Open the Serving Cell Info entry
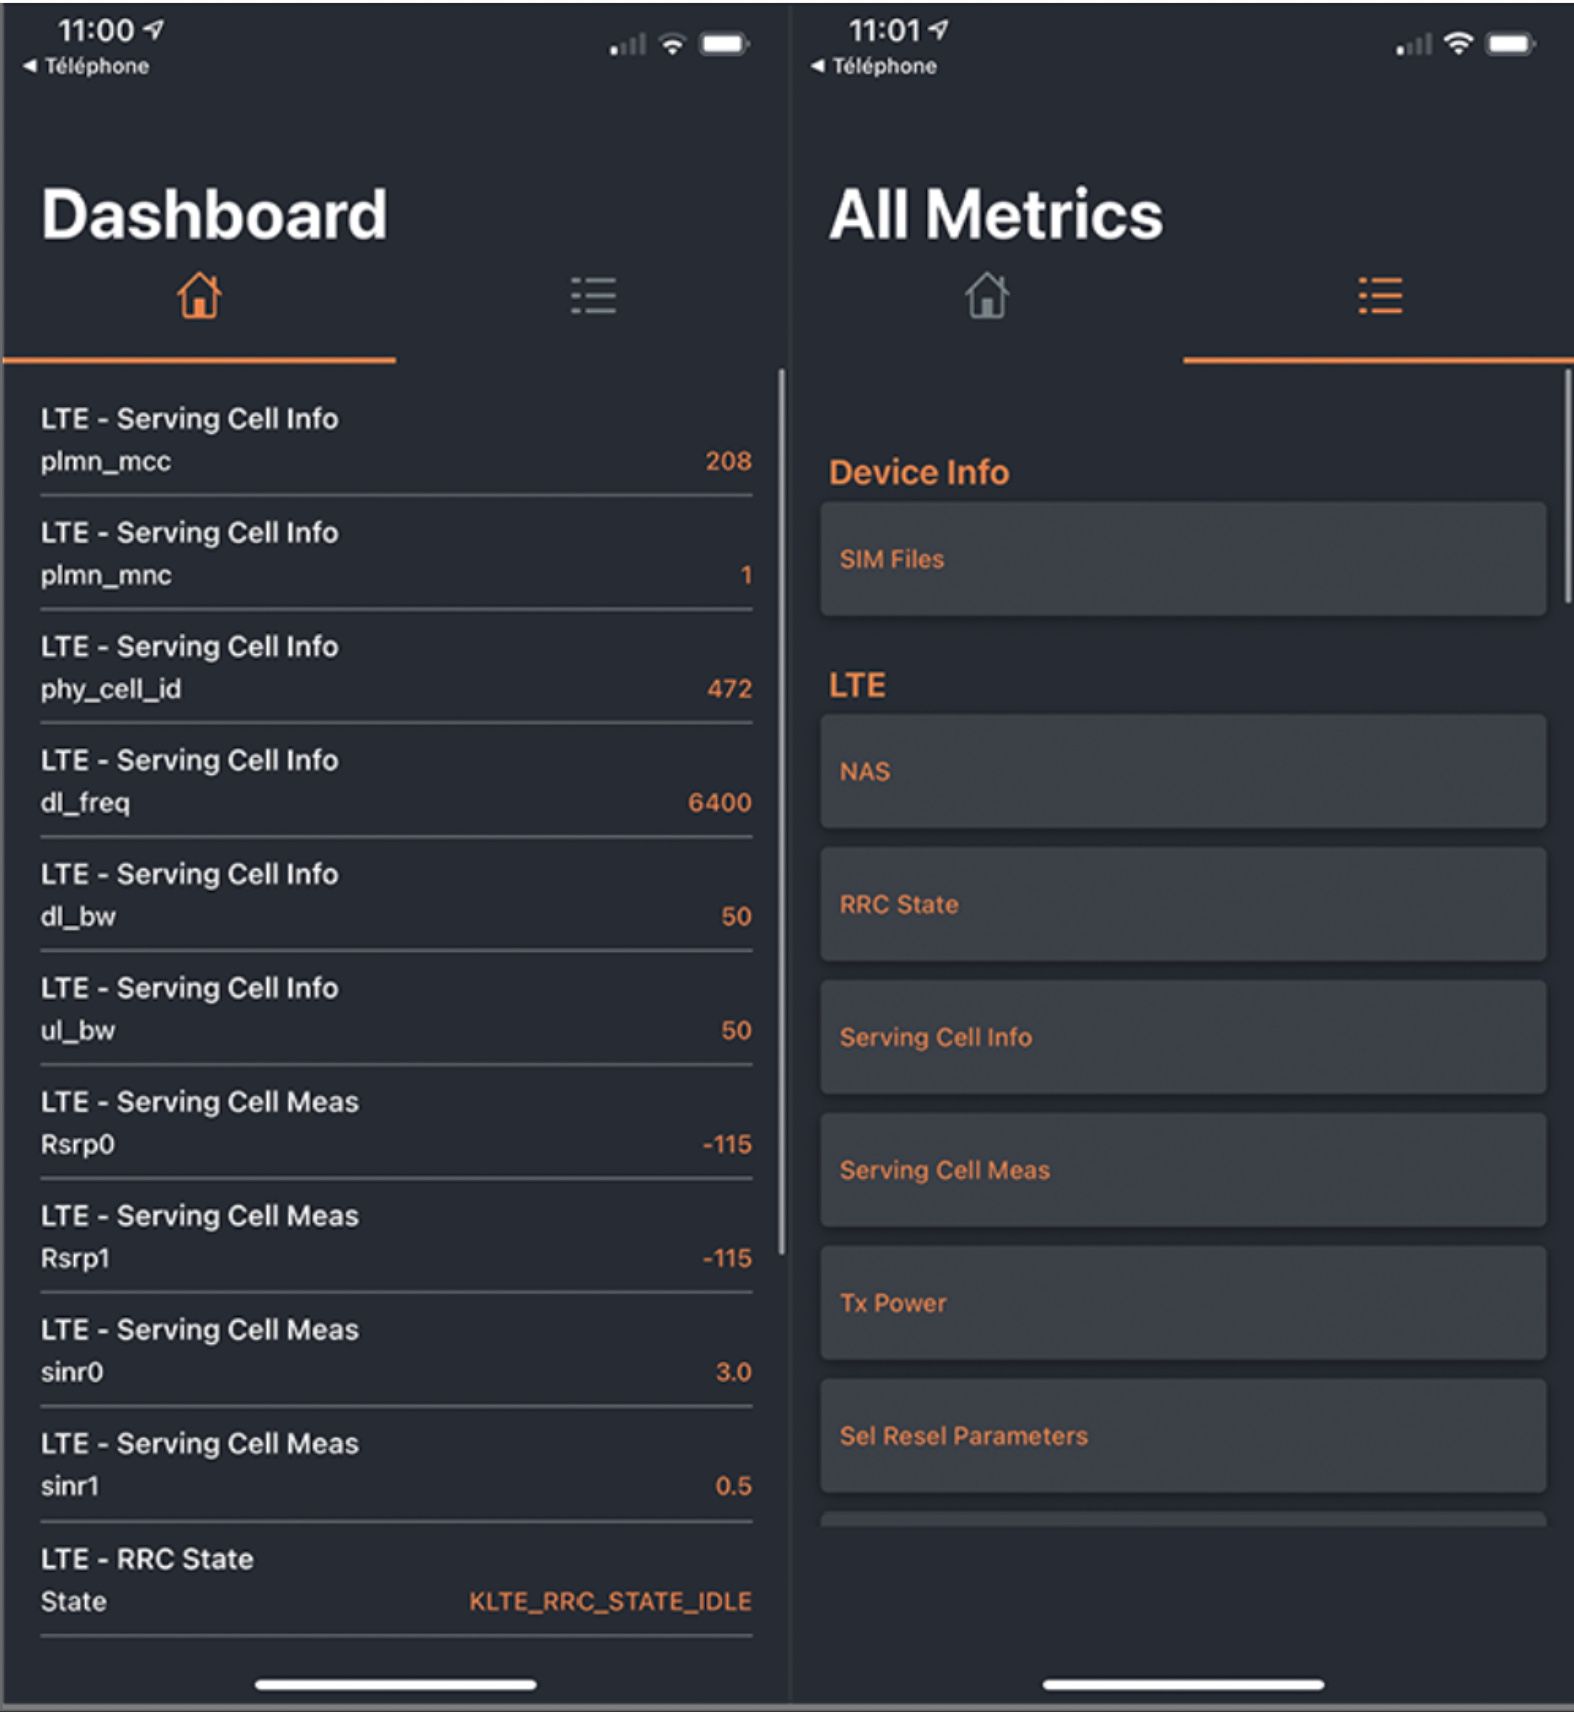Image resolution: width=1574 pixels, height=1712 pixels. 1183,1037
